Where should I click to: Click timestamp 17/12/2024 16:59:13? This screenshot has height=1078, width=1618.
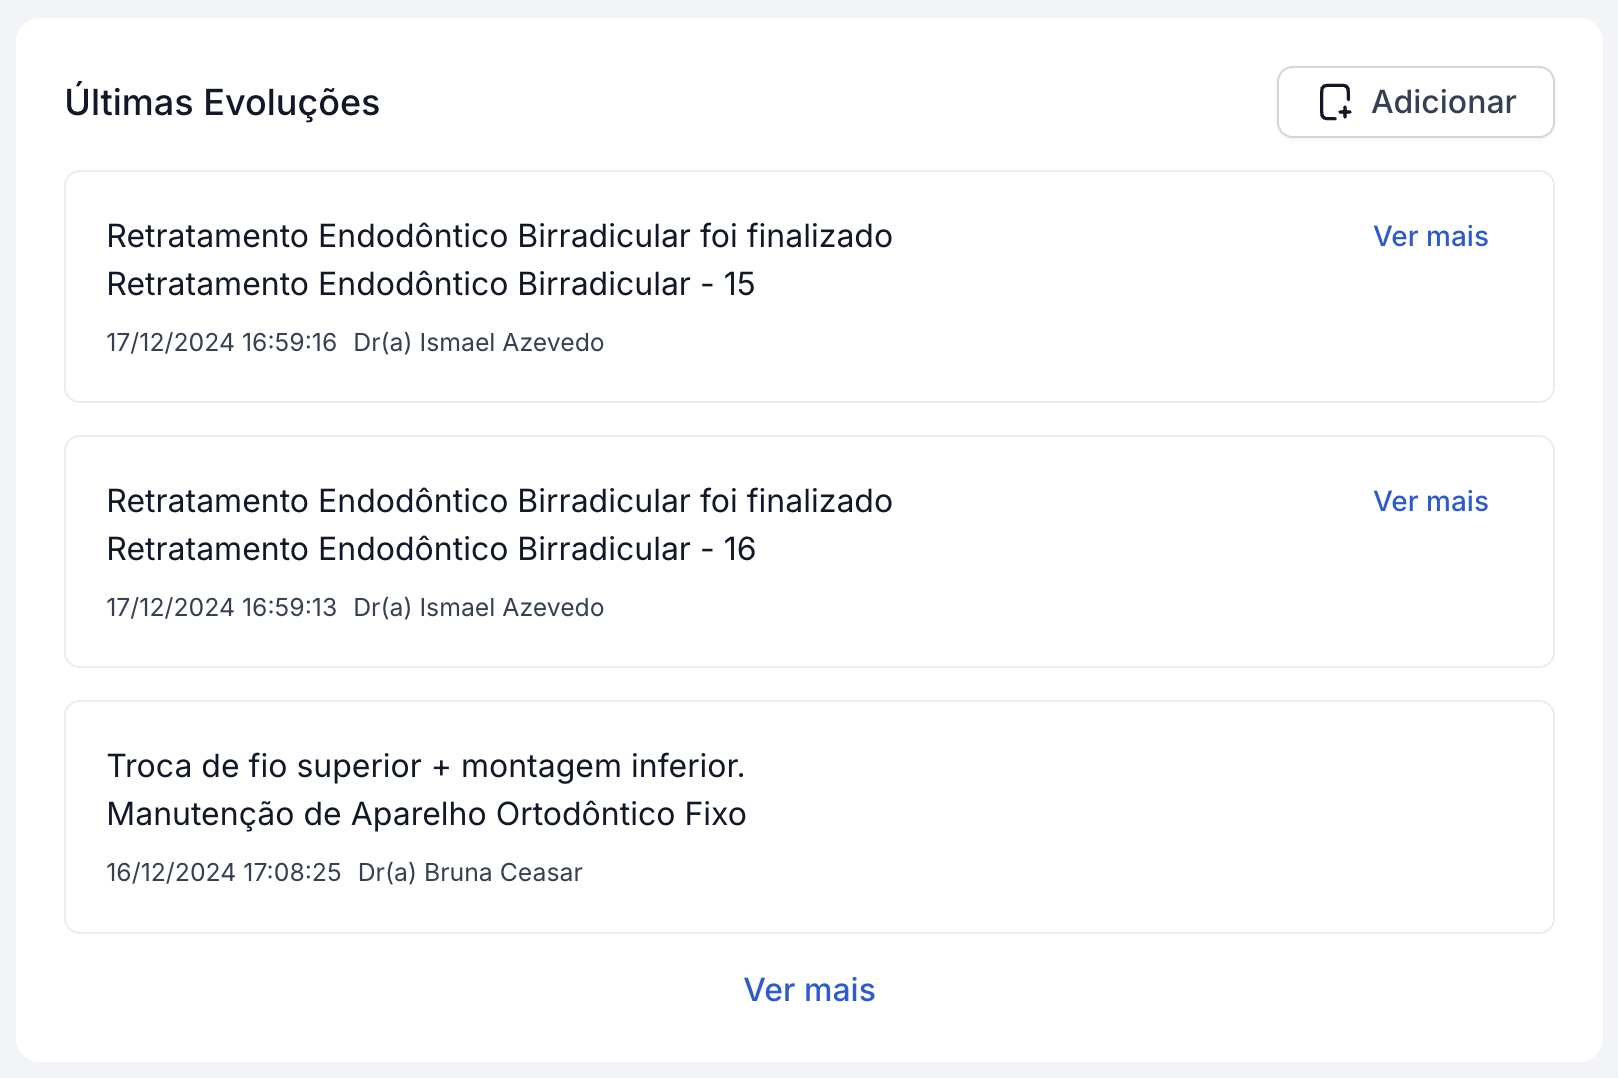(x=221, y=608)
